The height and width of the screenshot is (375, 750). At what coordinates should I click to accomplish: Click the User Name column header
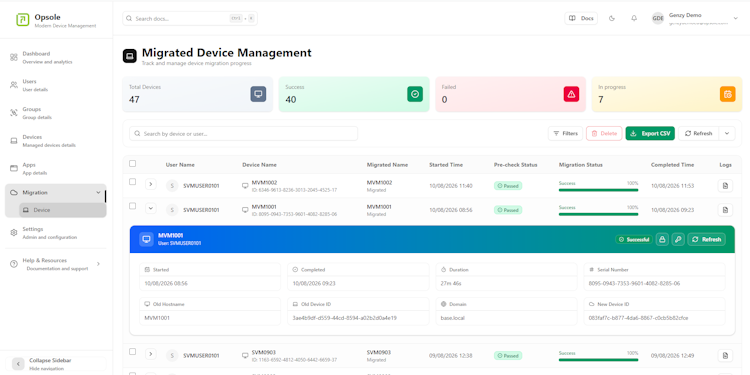180,165
